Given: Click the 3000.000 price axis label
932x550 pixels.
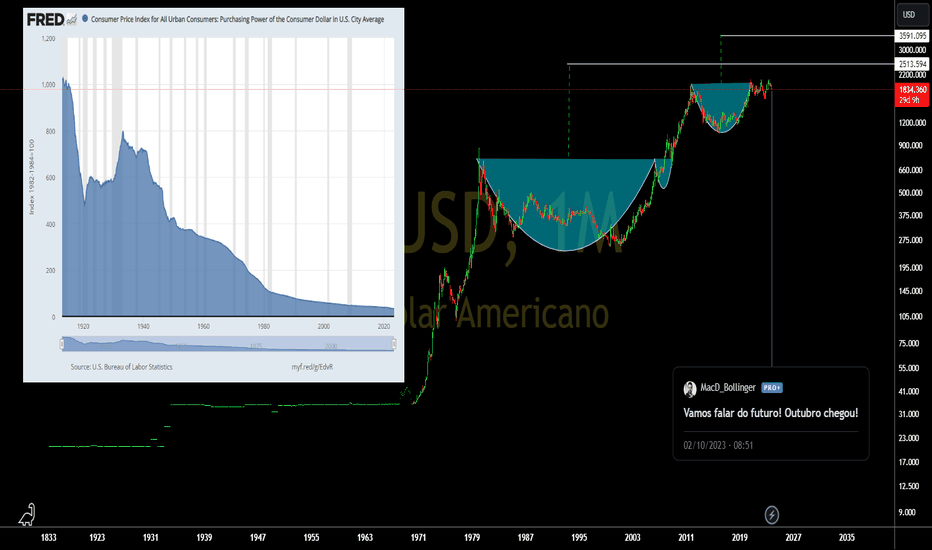Looking at the screenshot, I should point(912,51).
